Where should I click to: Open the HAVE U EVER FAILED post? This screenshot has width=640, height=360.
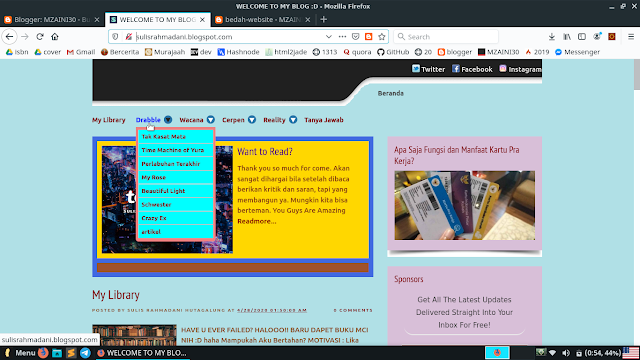275,335
